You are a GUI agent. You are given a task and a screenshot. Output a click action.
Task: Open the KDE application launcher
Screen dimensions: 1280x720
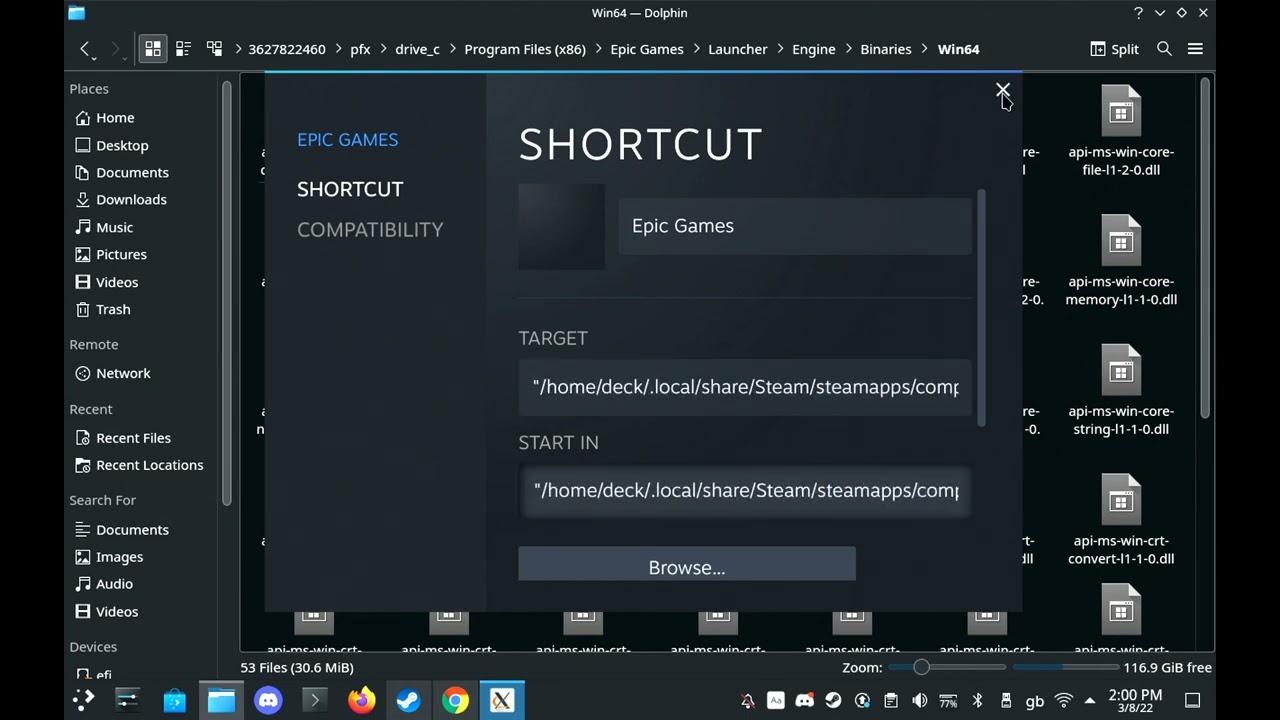(x=84, y=700)
